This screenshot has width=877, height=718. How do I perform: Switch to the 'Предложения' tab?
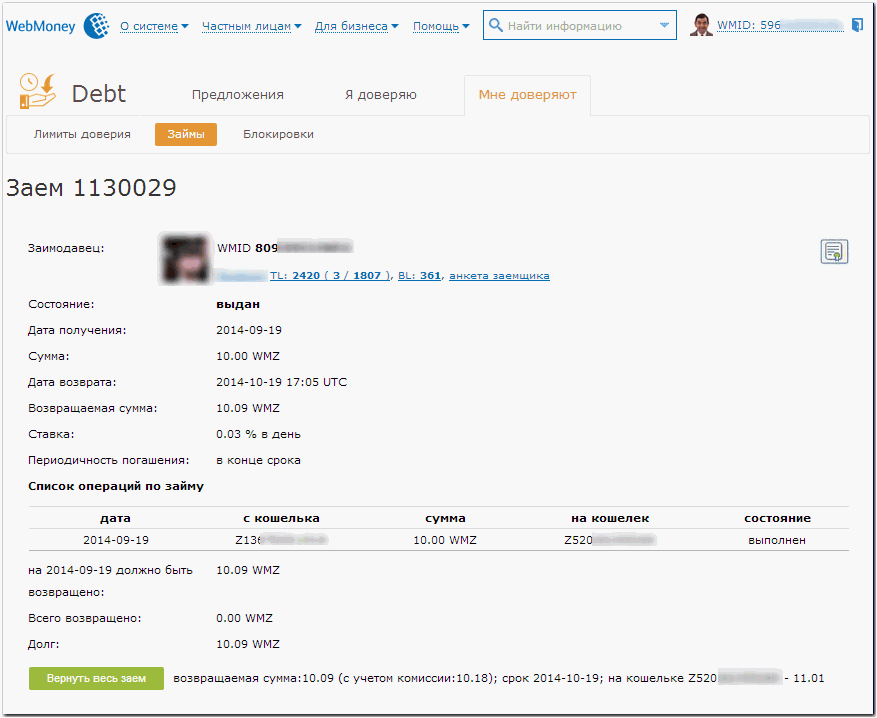click(x=238, y=95)
